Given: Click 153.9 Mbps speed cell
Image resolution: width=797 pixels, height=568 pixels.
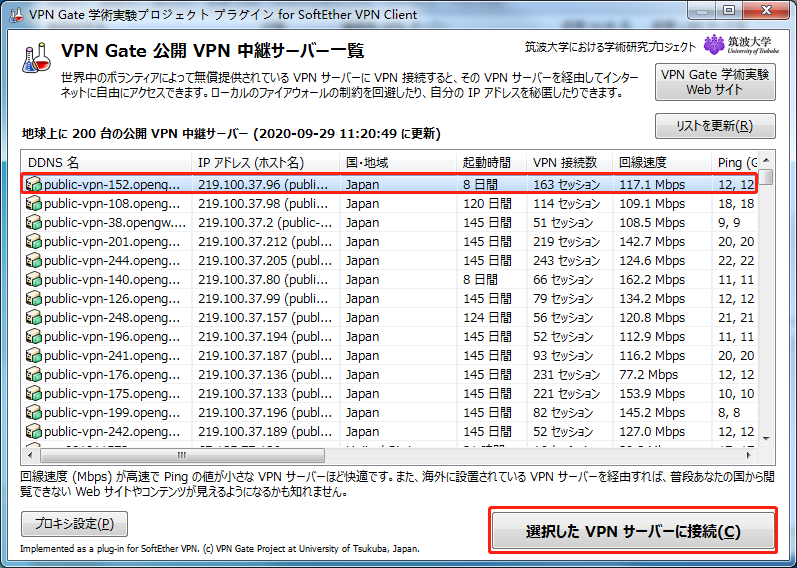Looking at the screenshot, I should point(652,394).
